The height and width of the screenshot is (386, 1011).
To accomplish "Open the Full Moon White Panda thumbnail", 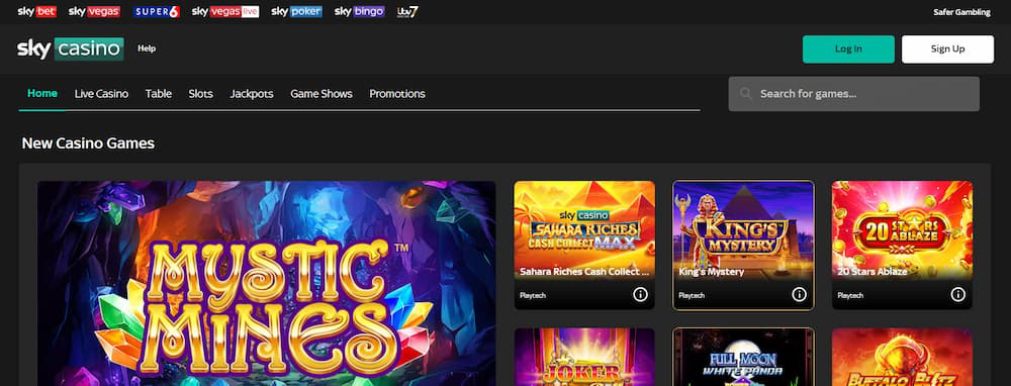I will [x=743, y=357].
